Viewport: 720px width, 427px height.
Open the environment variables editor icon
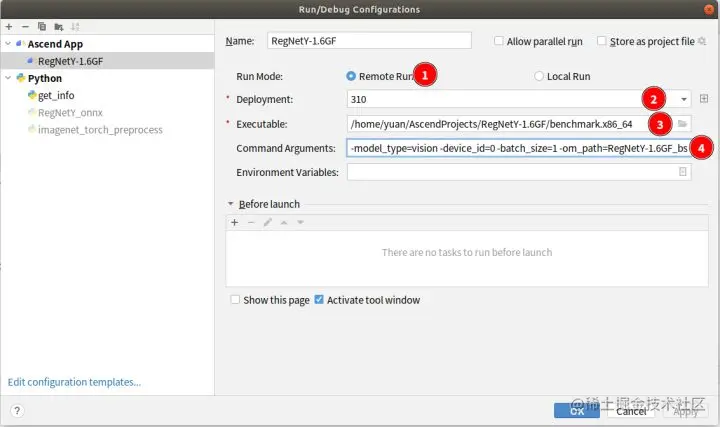click(x=683, y=172)
